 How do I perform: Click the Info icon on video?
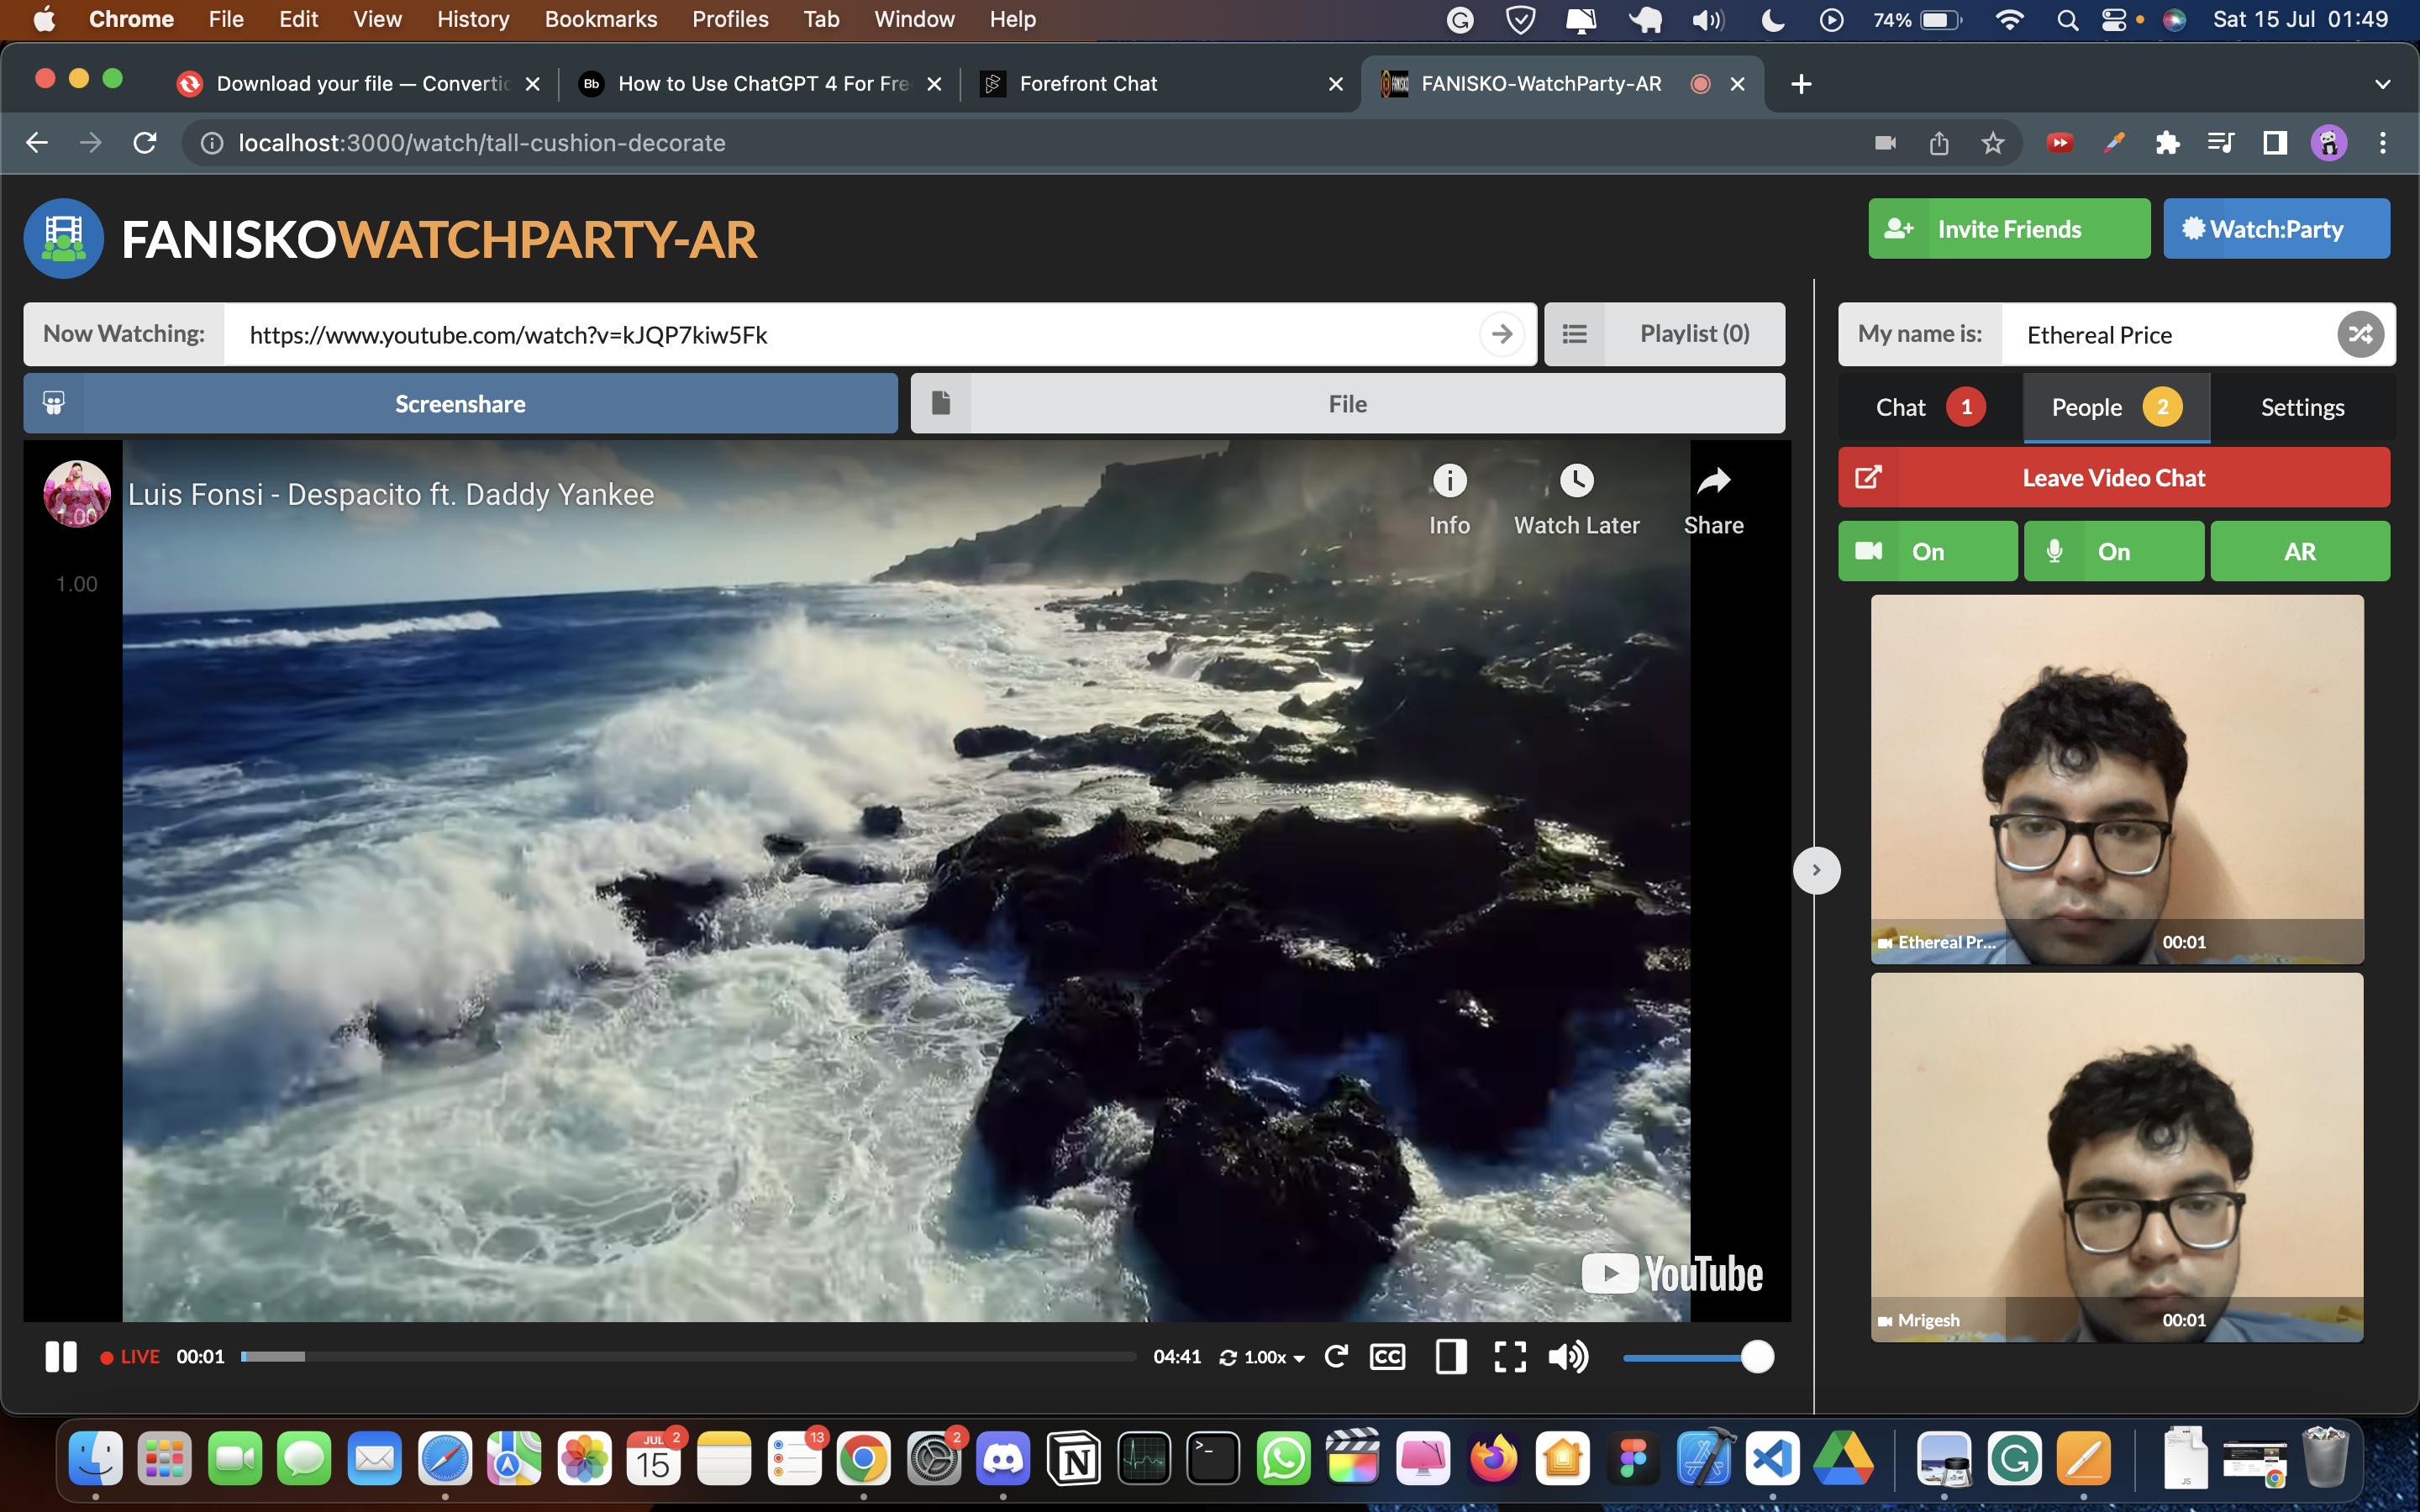tap(1449, 480)
